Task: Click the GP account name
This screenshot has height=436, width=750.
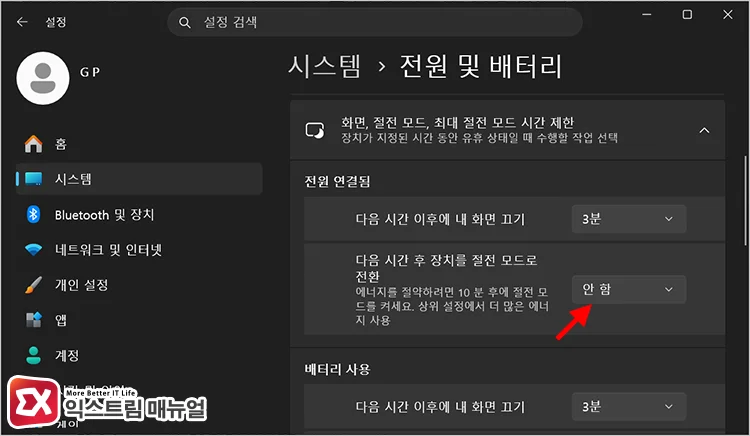Action: 90,72
